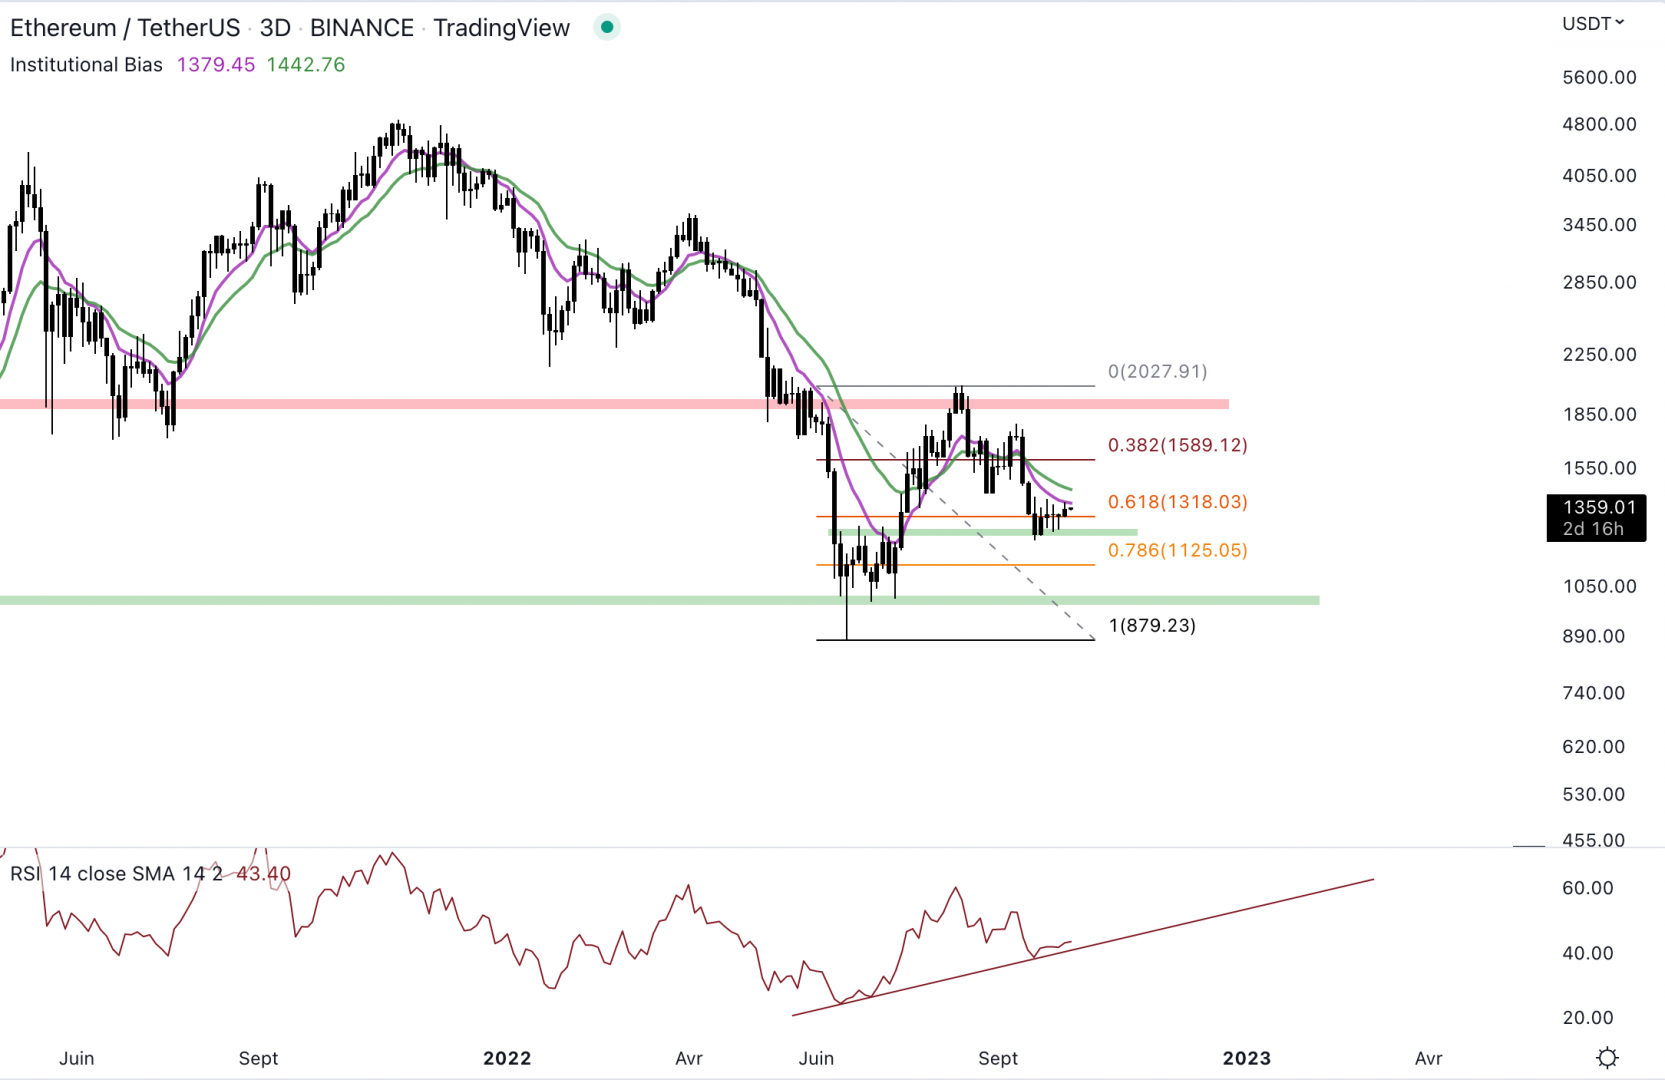Click the 0.382(1589.12) Fibonacci level label
1665x1080 pixels.
coord(1177,445)
